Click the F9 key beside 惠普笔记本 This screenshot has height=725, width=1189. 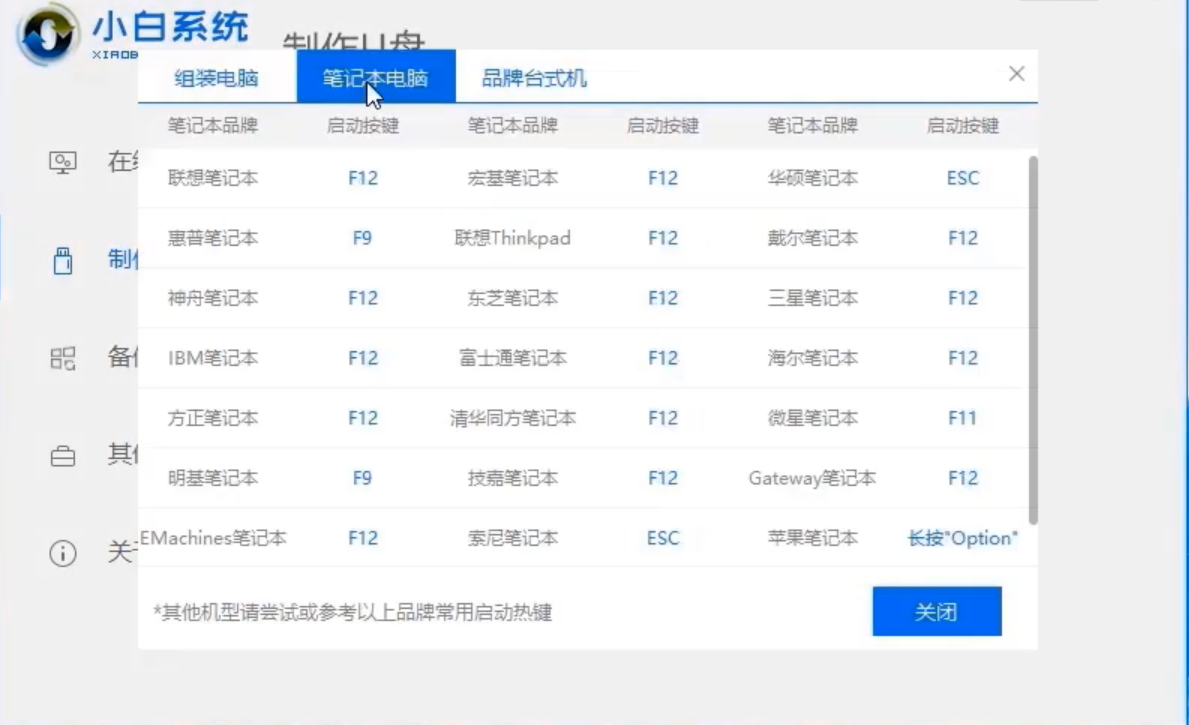(x=362, y=238)
